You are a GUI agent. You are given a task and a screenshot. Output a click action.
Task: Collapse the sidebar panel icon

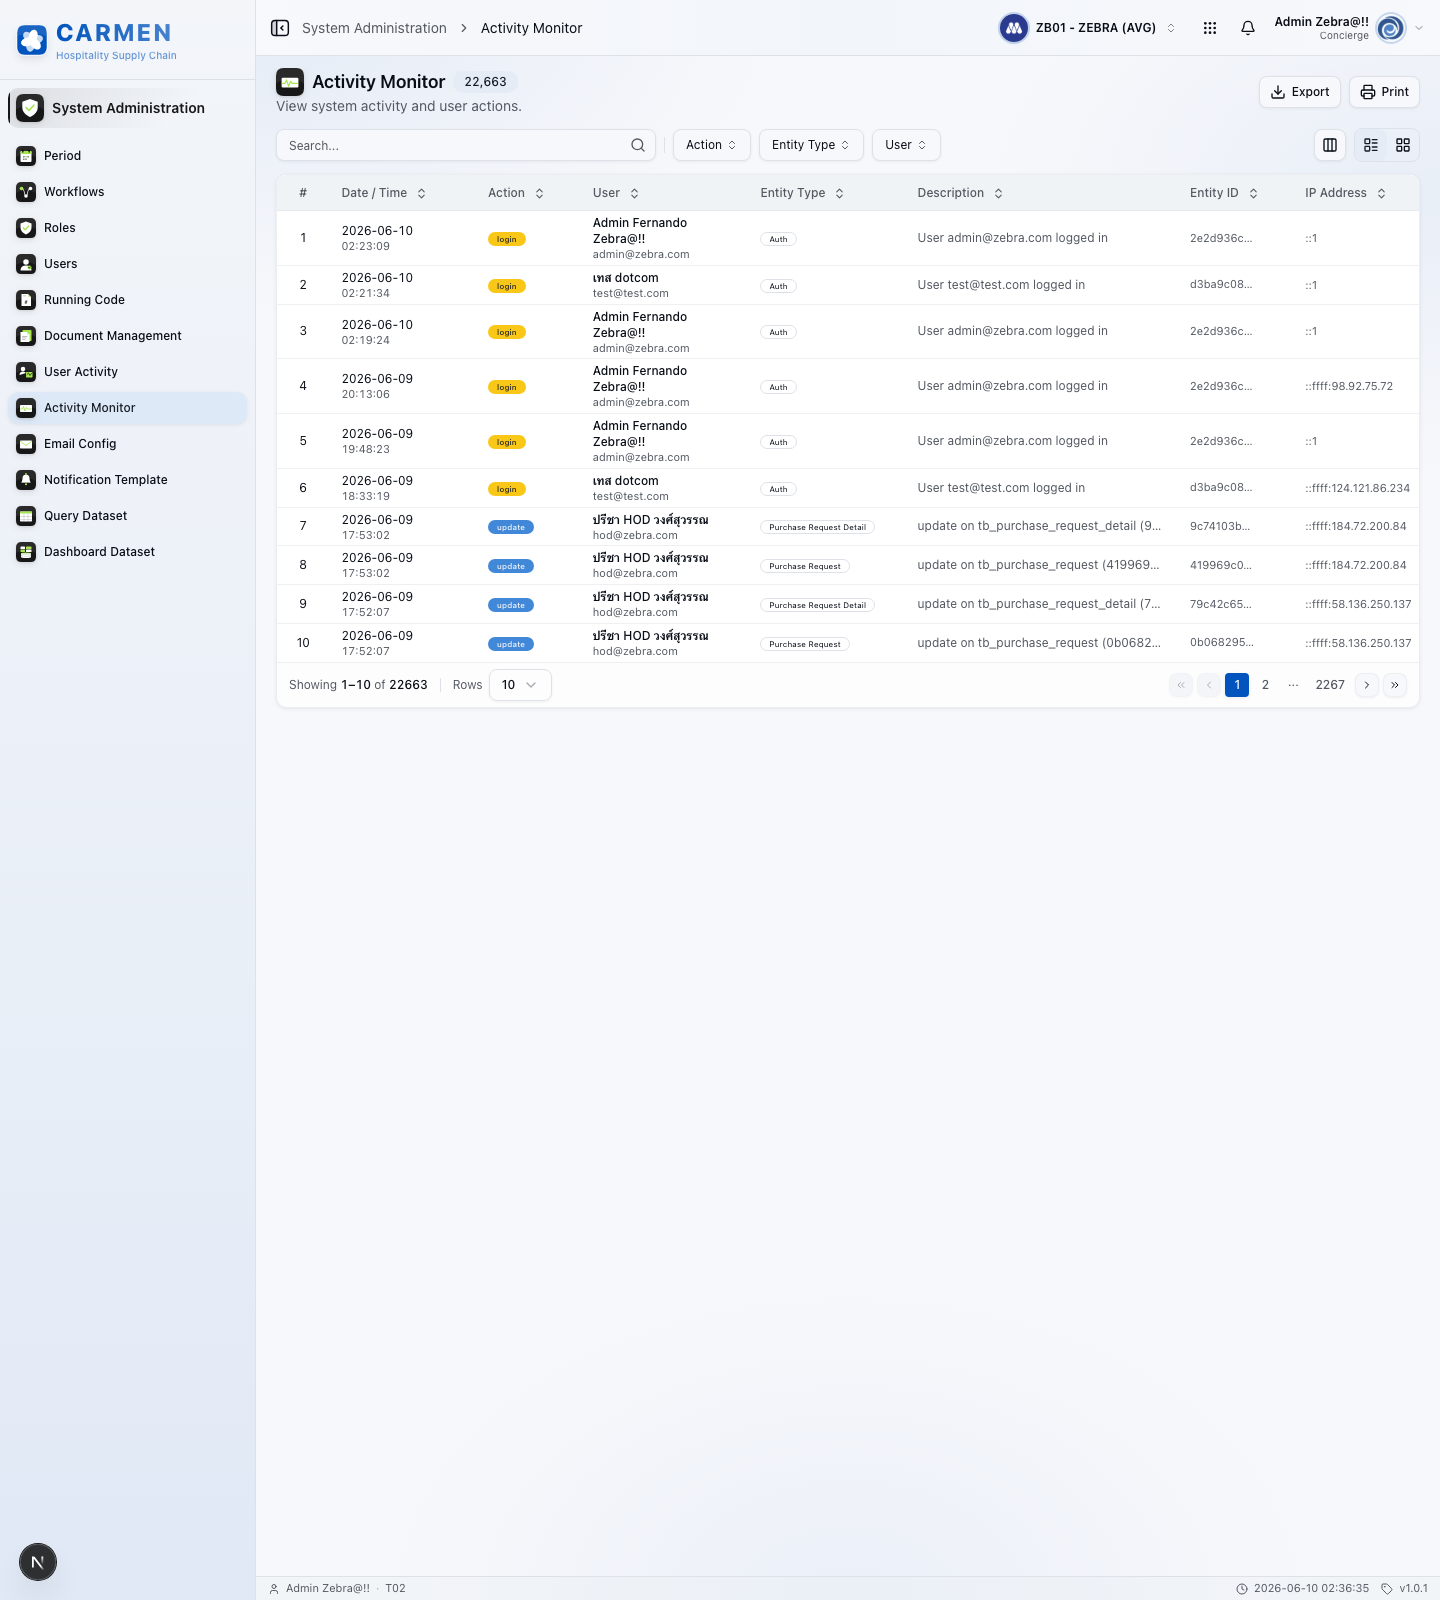click(280, 28)
